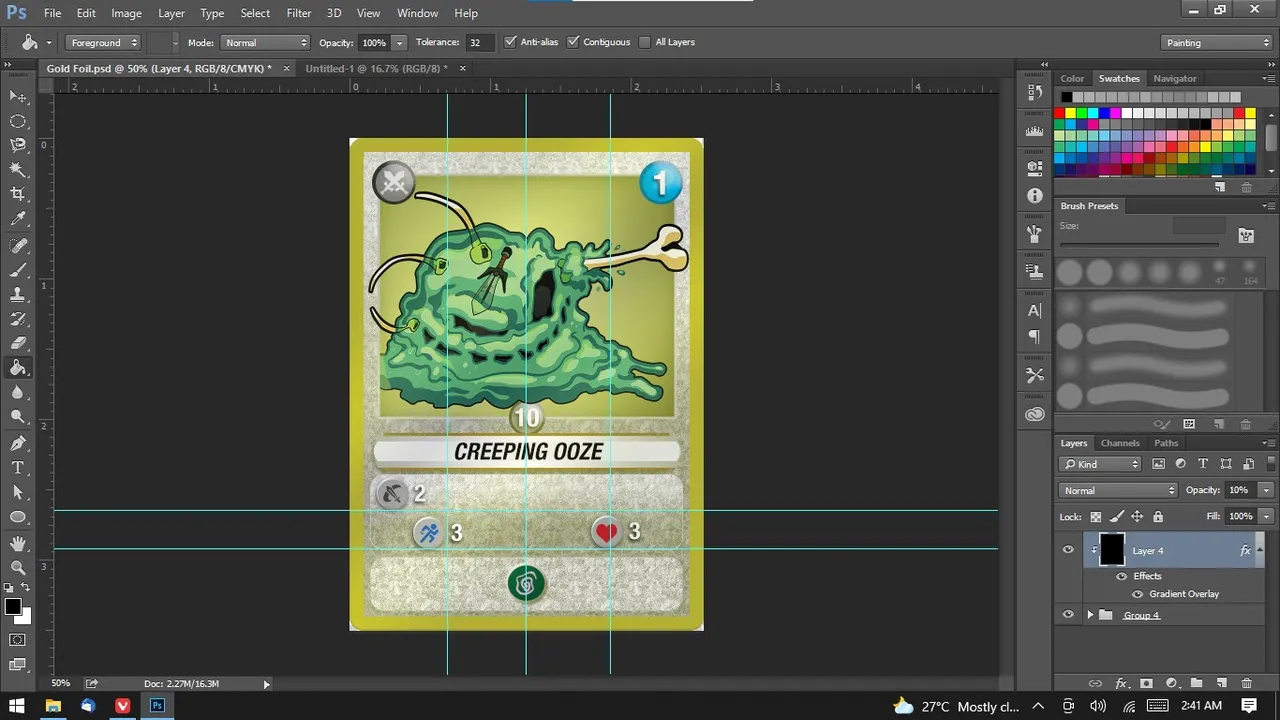1280x720 pixels.
Task: Enable the All Layers checkbox
Action: click(645, 42)
